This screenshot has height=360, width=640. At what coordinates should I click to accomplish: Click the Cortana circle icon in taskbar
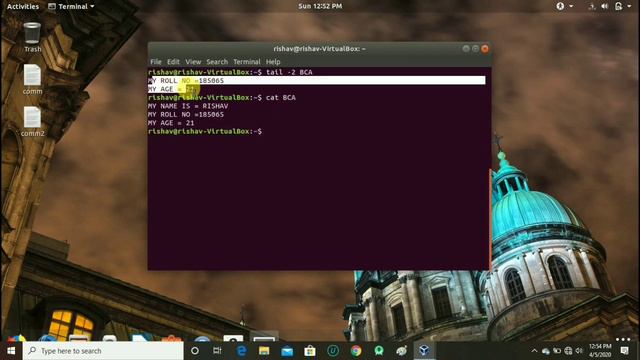pos(195,351)
